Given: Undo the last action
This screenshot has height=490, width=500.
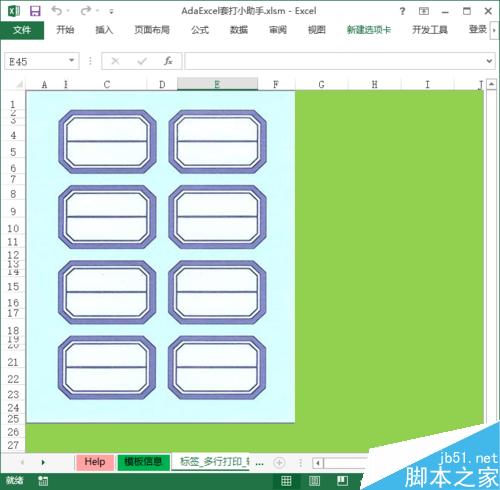Looking at the screenshot, I should click(x=57, y=11).
